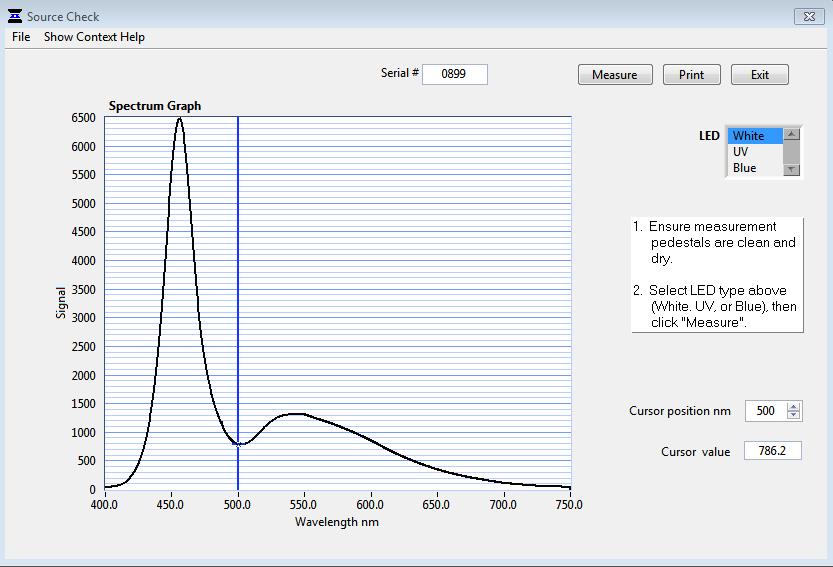The height and width of the screenshot is (567, 833).
Task: Open the File menu
Action: (21, 37)
